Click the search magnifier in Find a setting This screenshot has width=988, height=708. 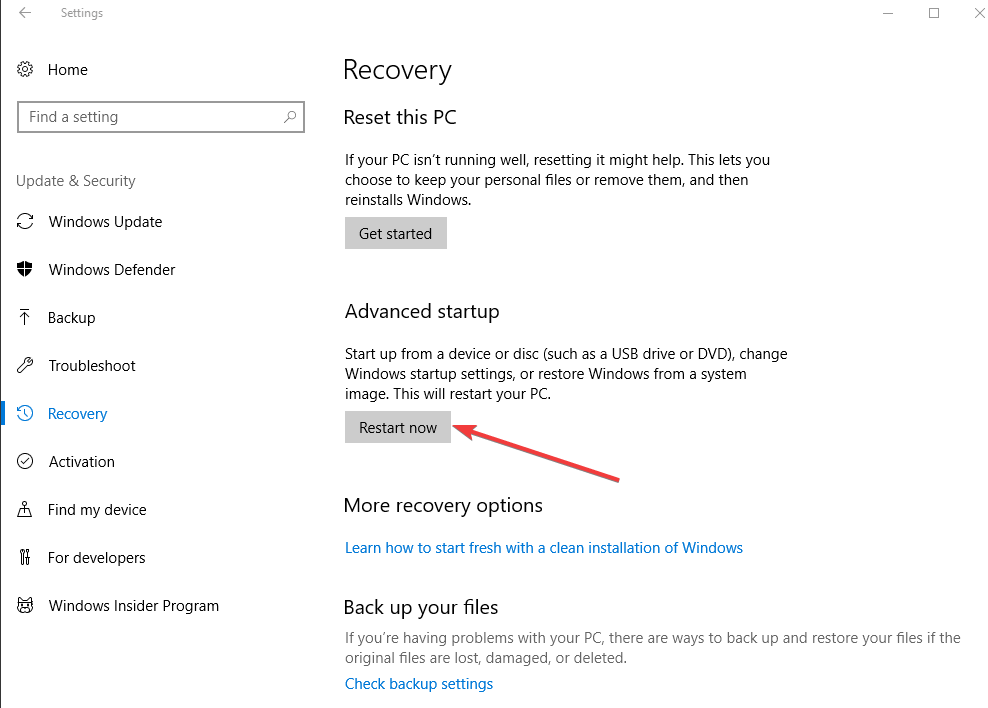click(290, 117)
